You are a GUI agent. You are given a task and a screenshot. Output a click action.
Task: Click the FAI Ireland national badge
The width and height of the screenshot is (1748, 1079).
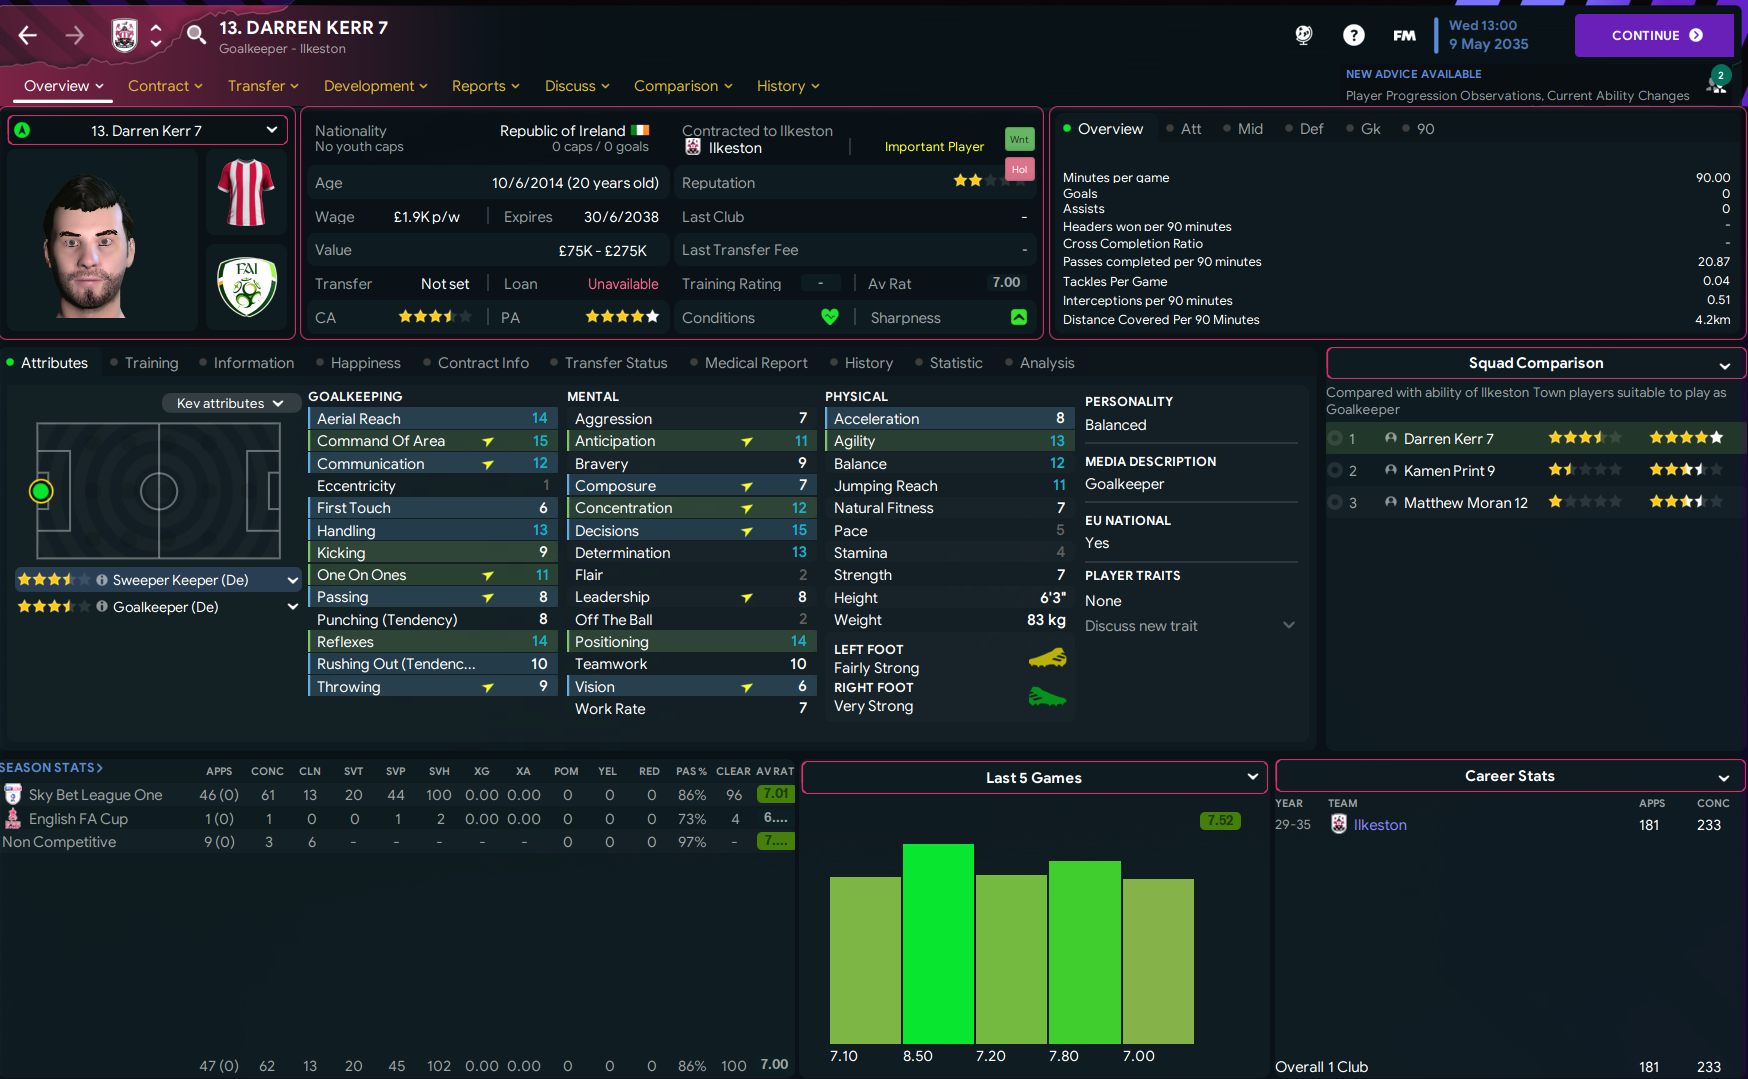pyautogui.click(x=247, y=287)
